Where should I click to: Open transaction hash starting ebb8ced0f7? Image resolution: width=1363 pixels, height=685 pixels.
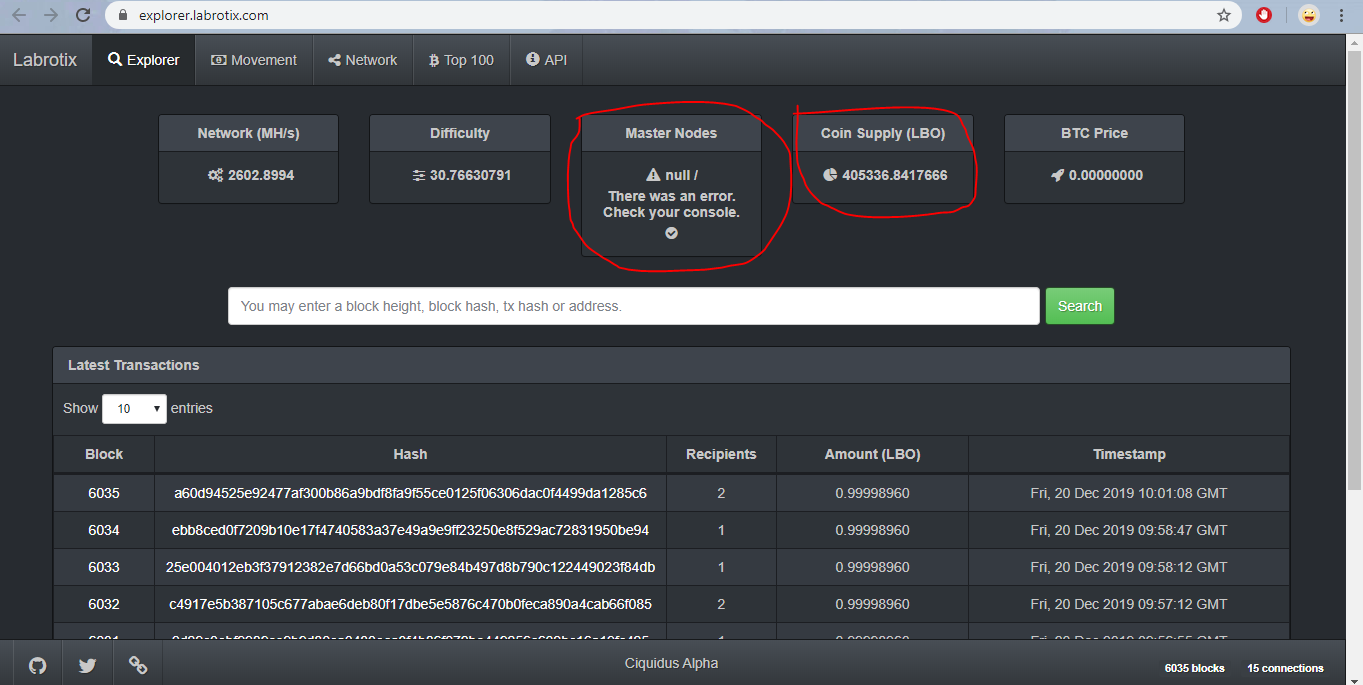coord(410,530)
